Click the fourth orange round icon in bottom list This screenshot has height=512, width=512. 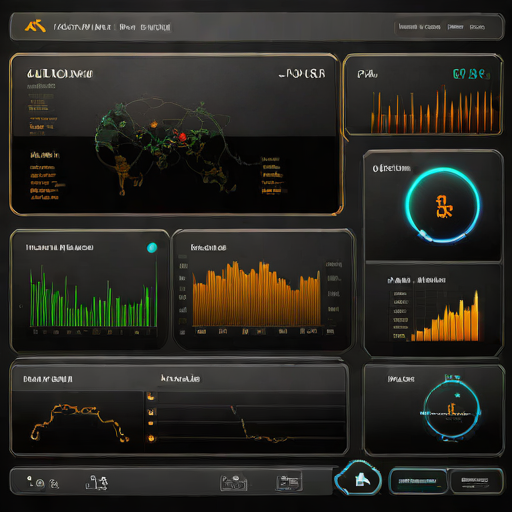[151, 438]
